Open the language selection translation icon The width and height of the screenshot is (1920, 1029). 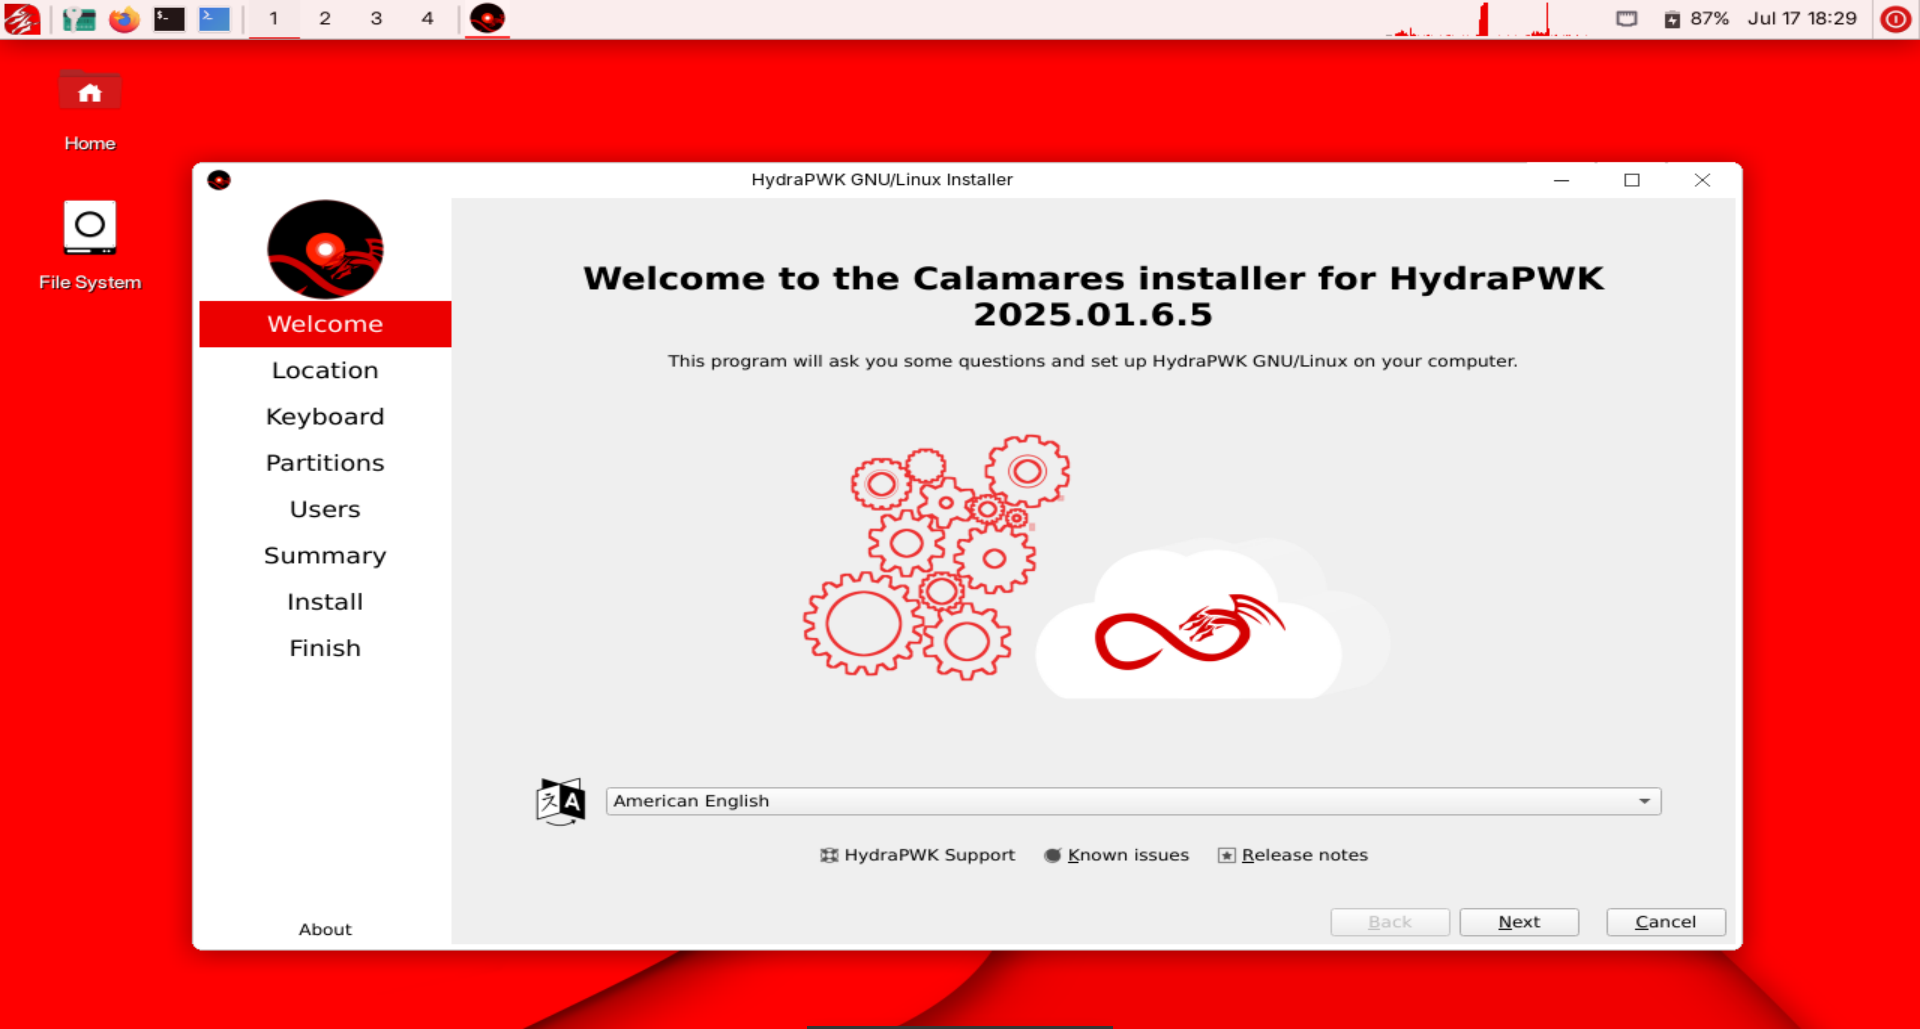point(560,801)
